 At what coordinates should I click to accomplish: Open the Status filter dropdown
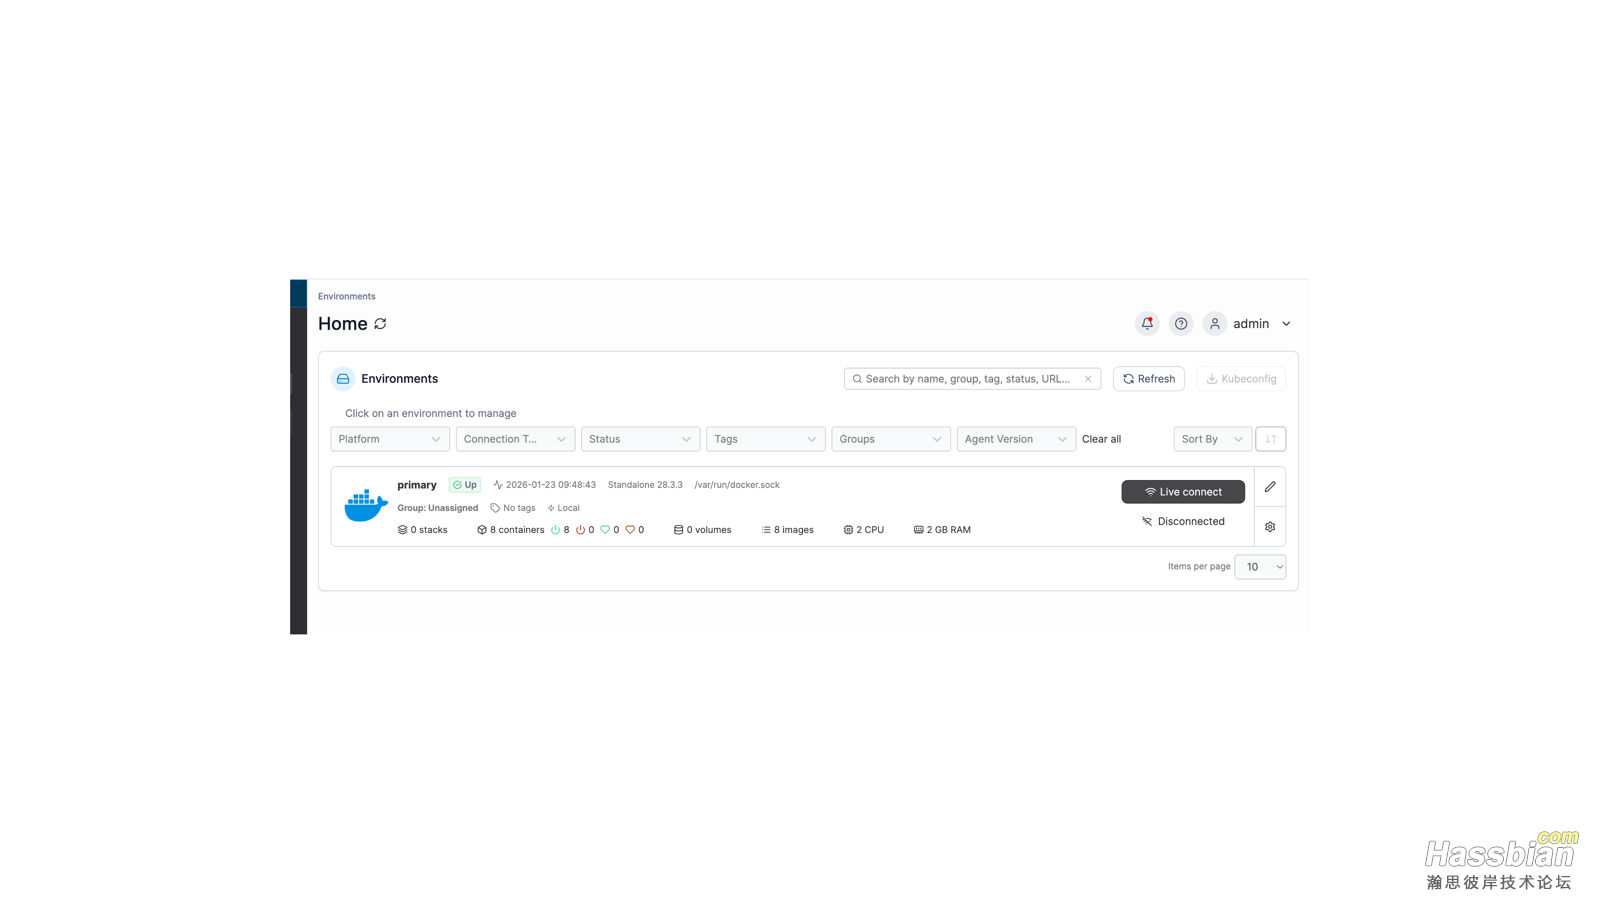640,439
